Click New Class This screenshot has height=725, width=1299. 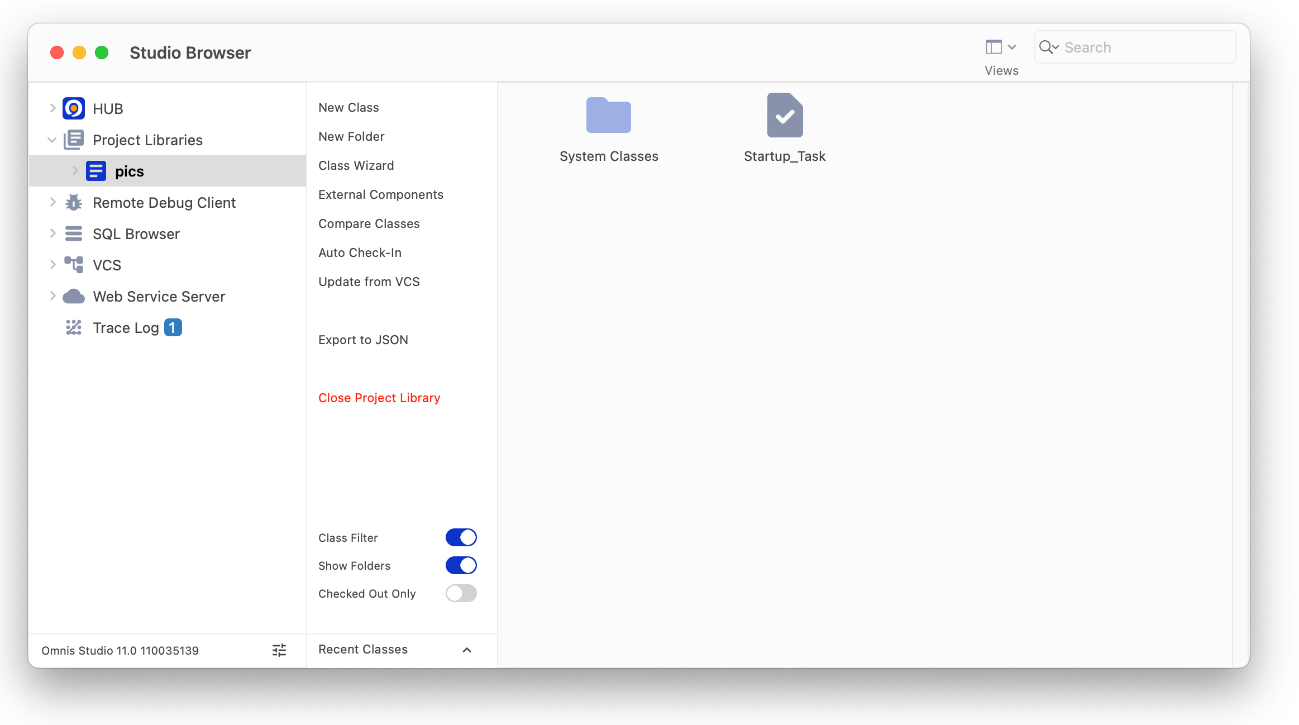click(x=349, y=107)
